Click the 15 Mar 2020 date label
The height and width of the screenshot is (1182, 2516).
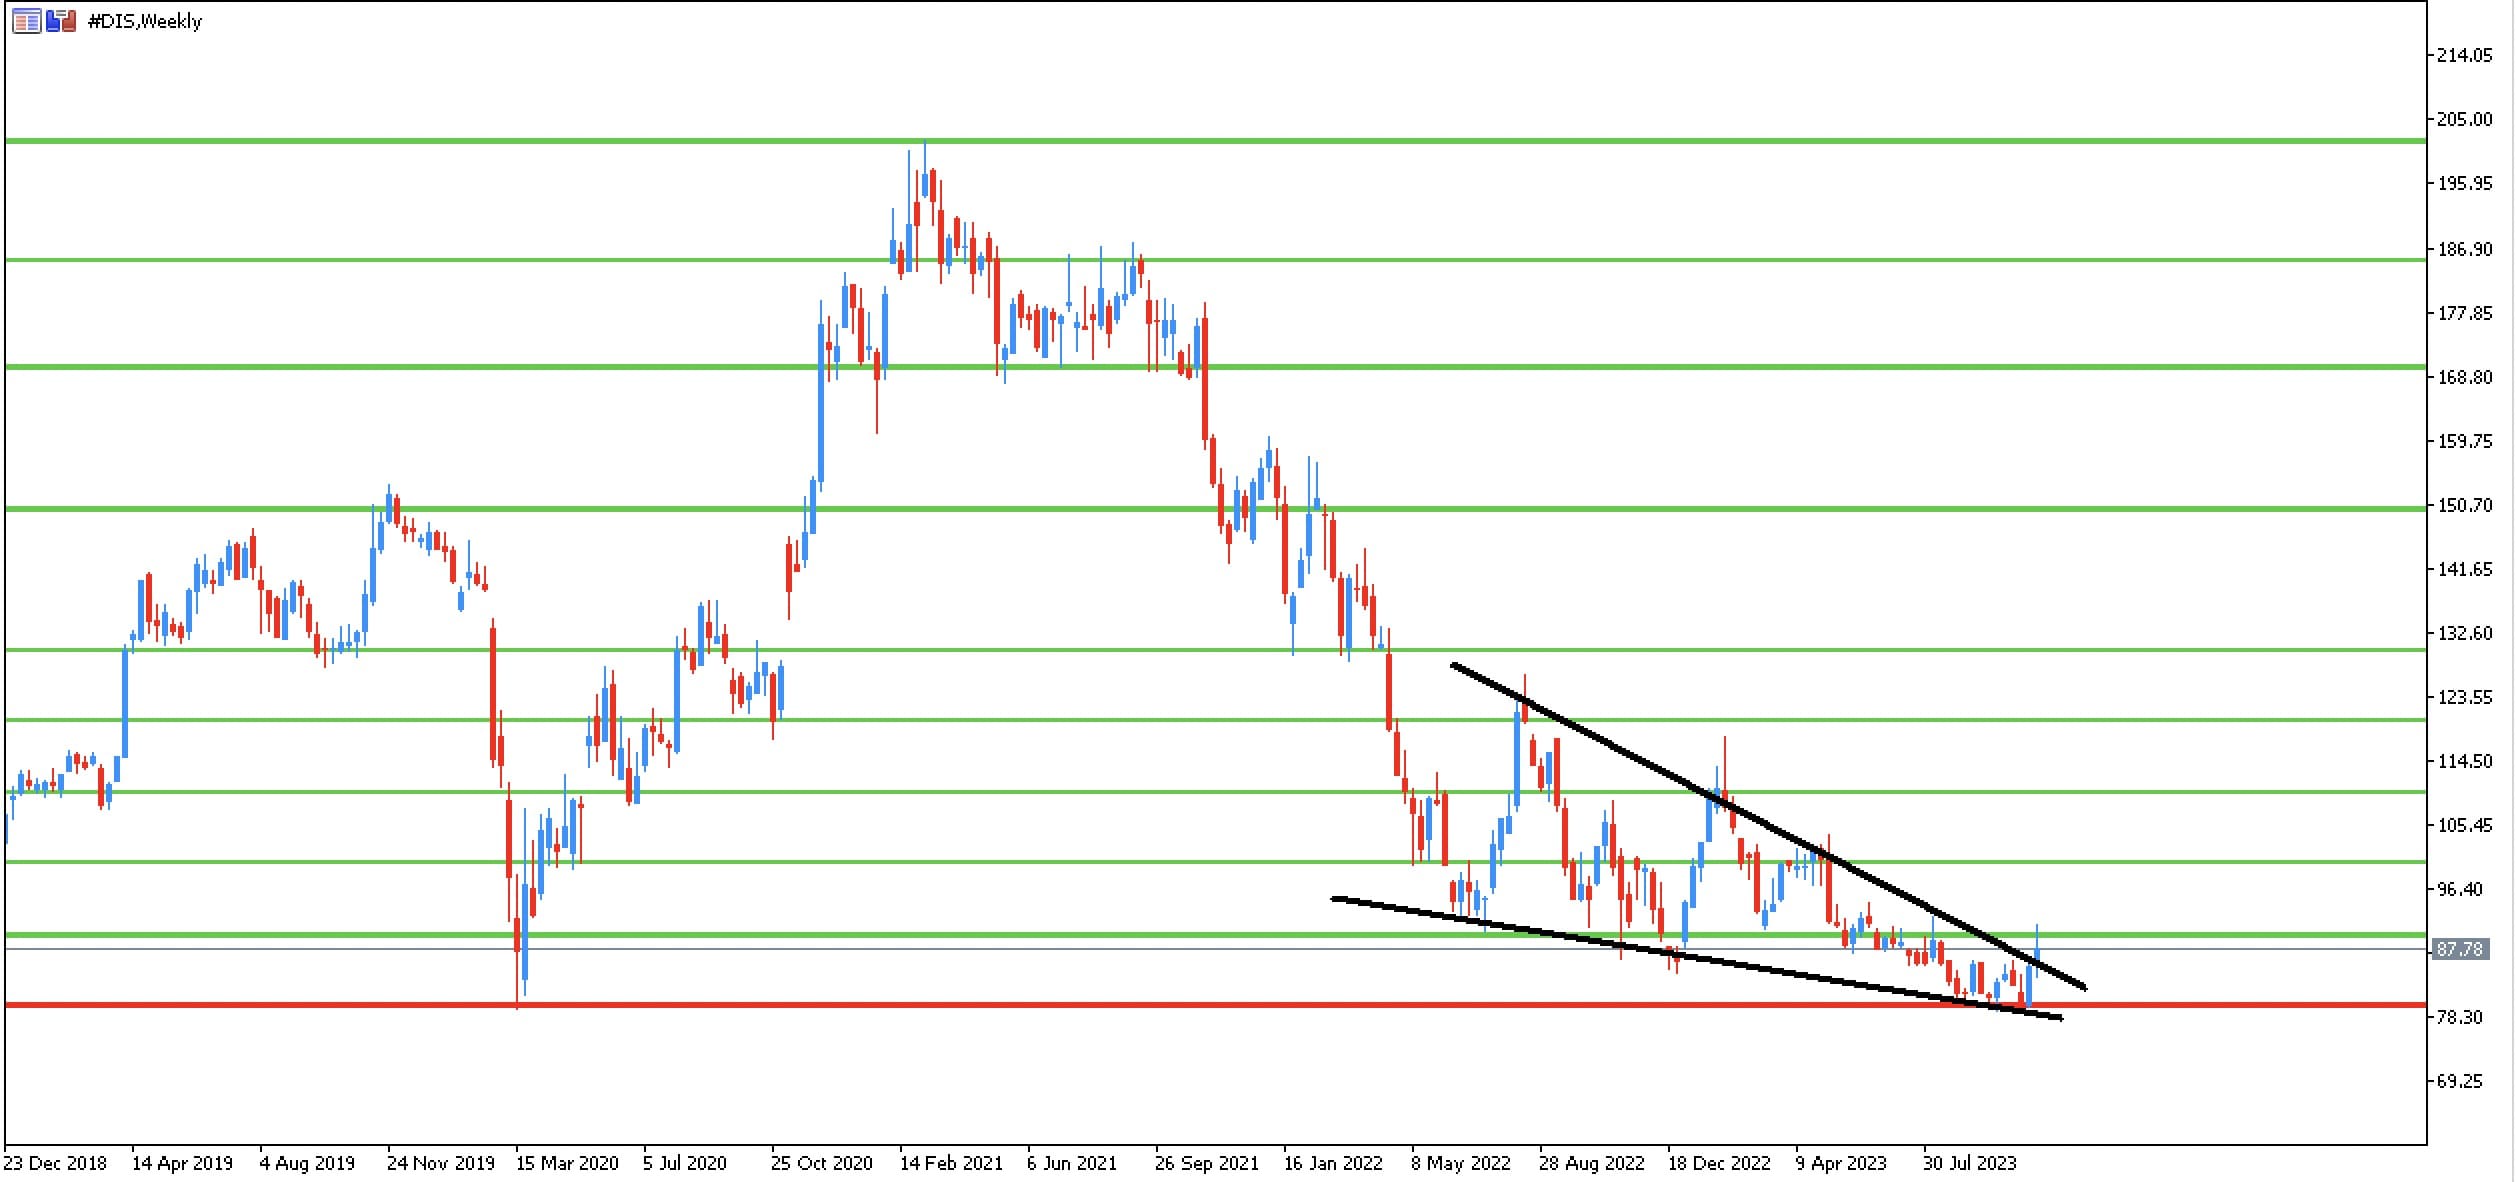coord(568,1164)
